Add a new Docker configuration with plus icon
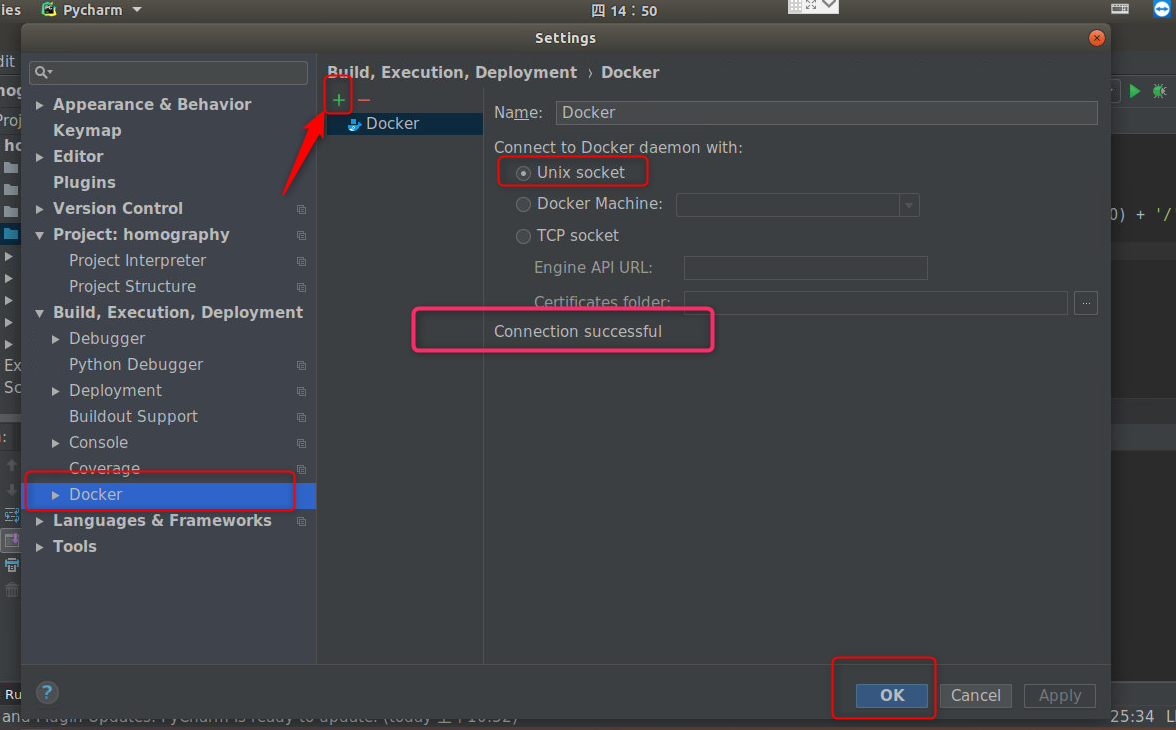 [339, 100]
